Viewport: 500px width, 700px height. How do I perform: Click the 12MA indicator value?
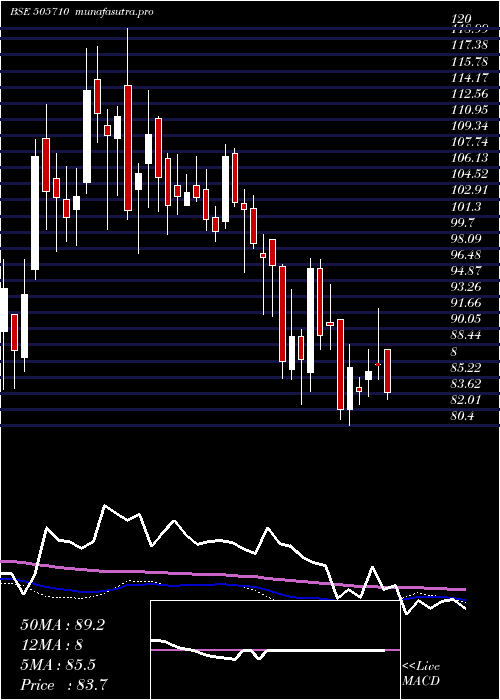tap(52, 645)
